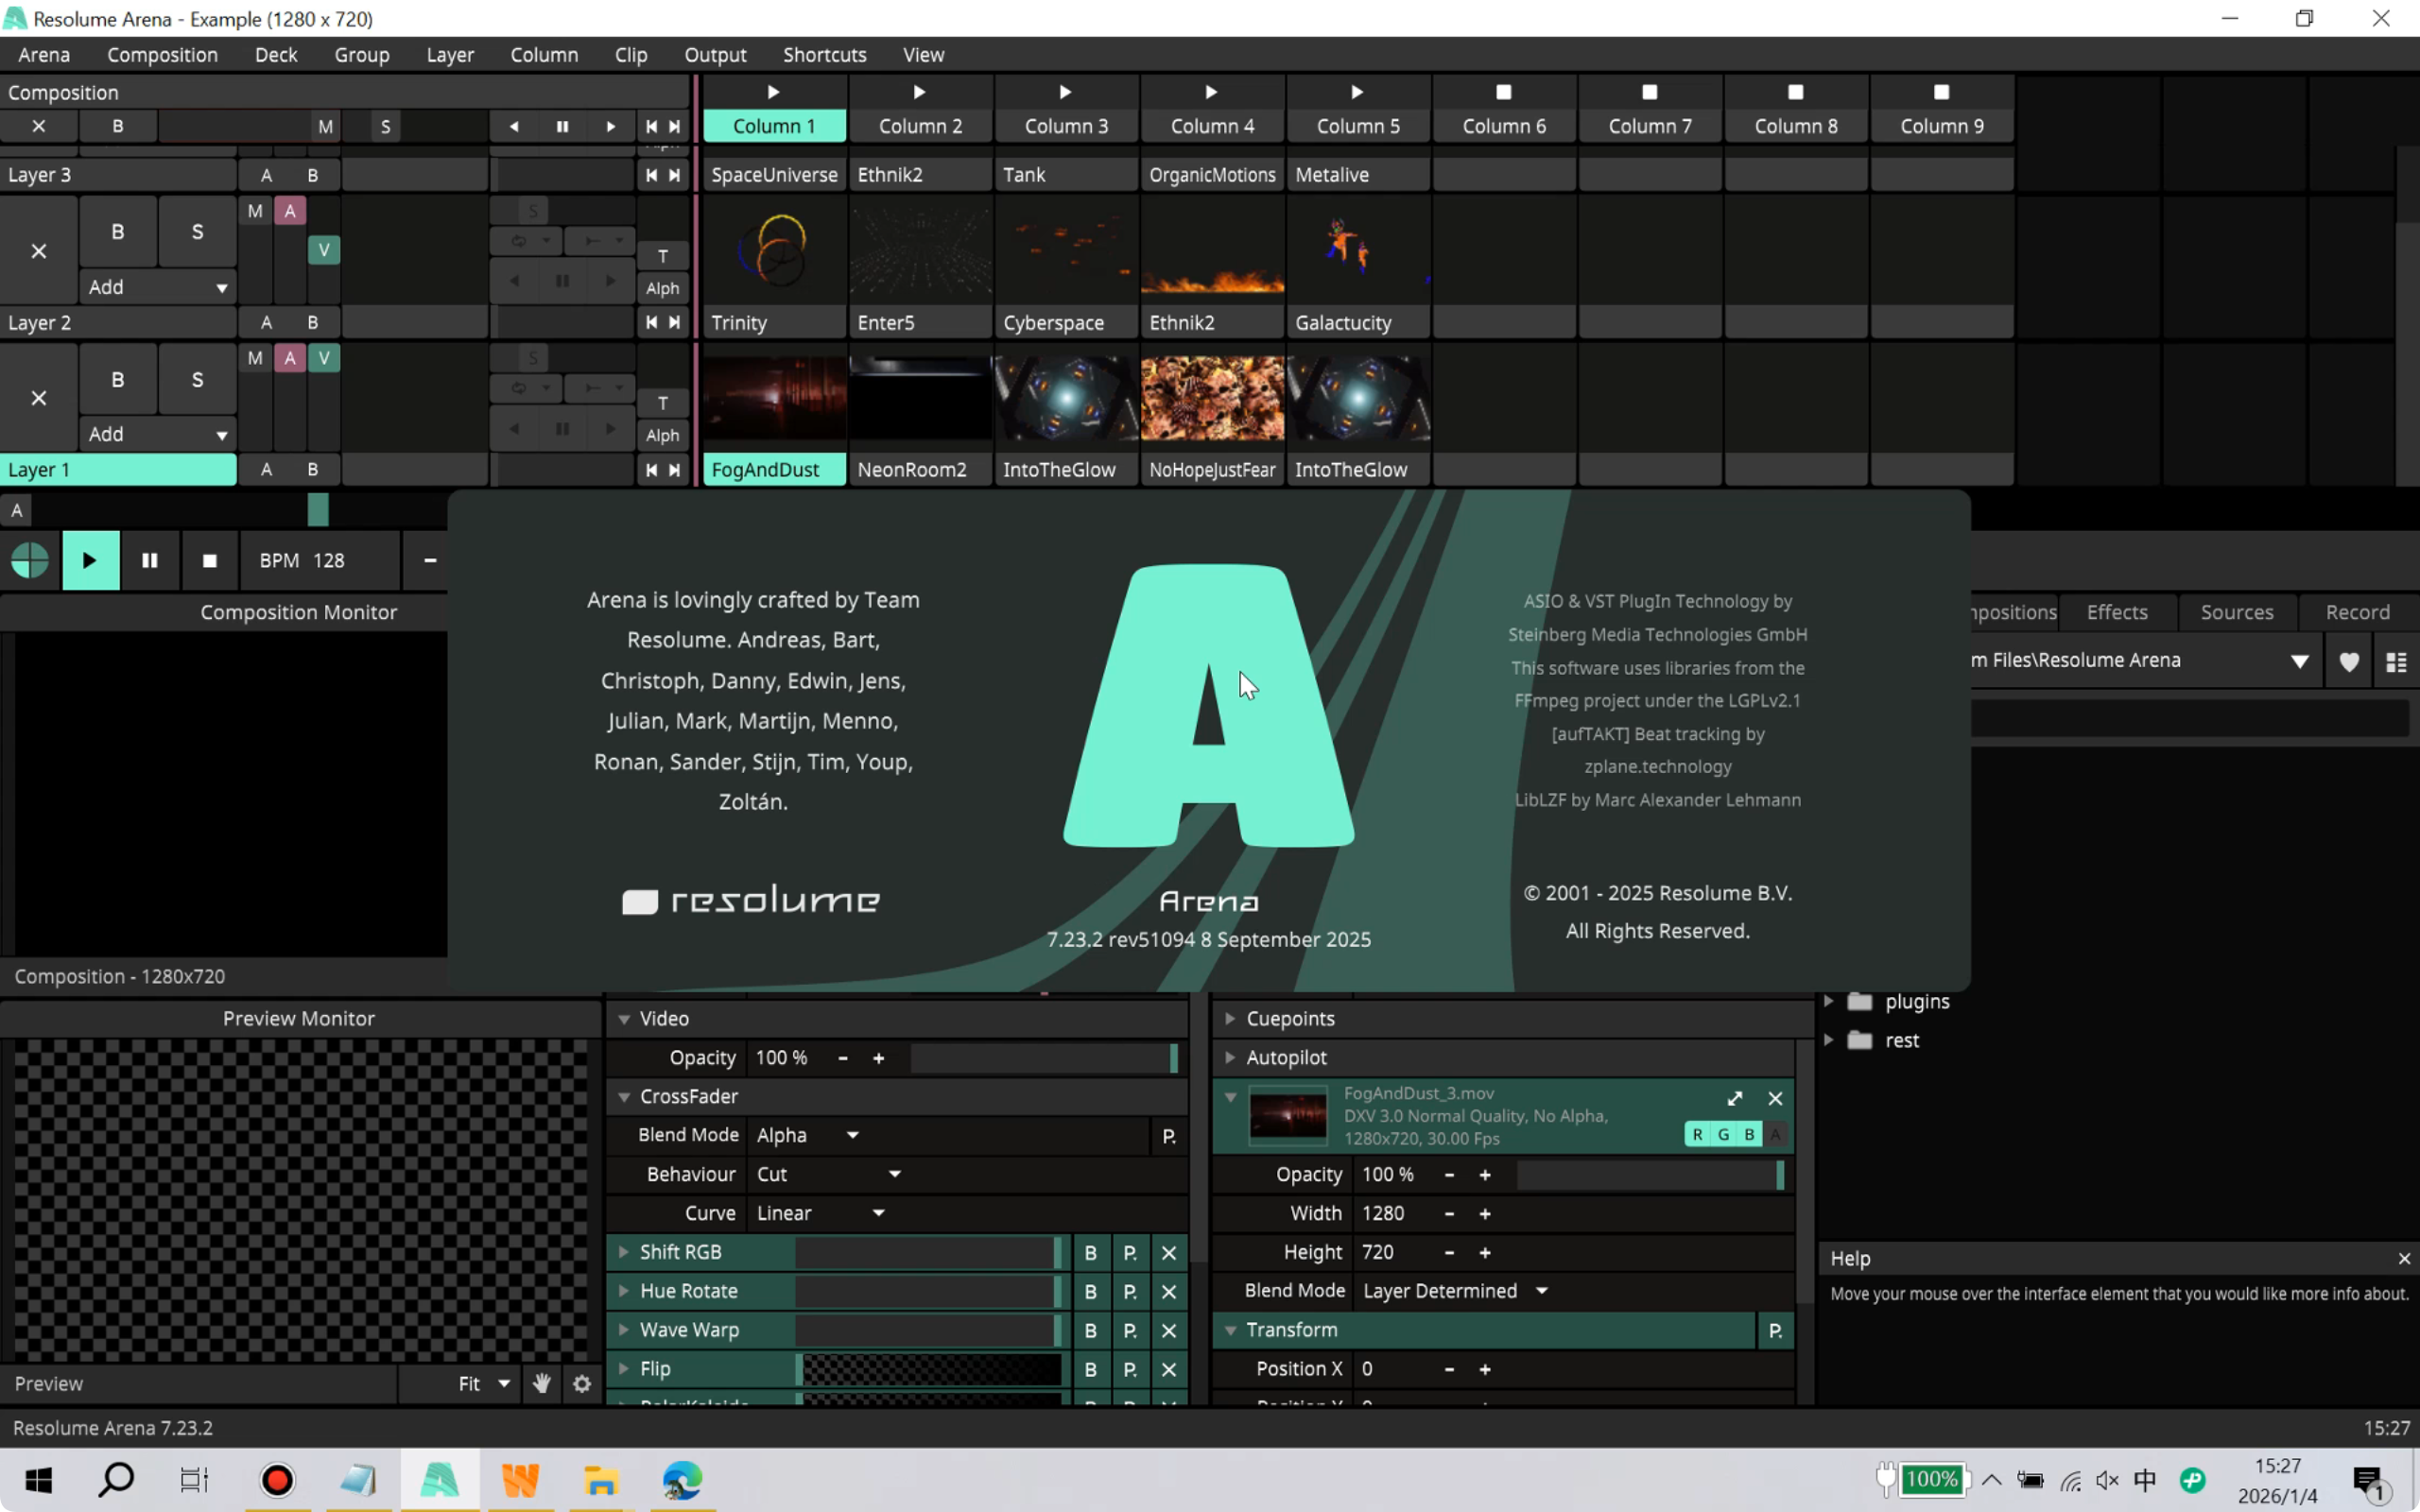
Task: Toggle Hue Rotate bypass B button
Action: [x=1090, y=1291]
